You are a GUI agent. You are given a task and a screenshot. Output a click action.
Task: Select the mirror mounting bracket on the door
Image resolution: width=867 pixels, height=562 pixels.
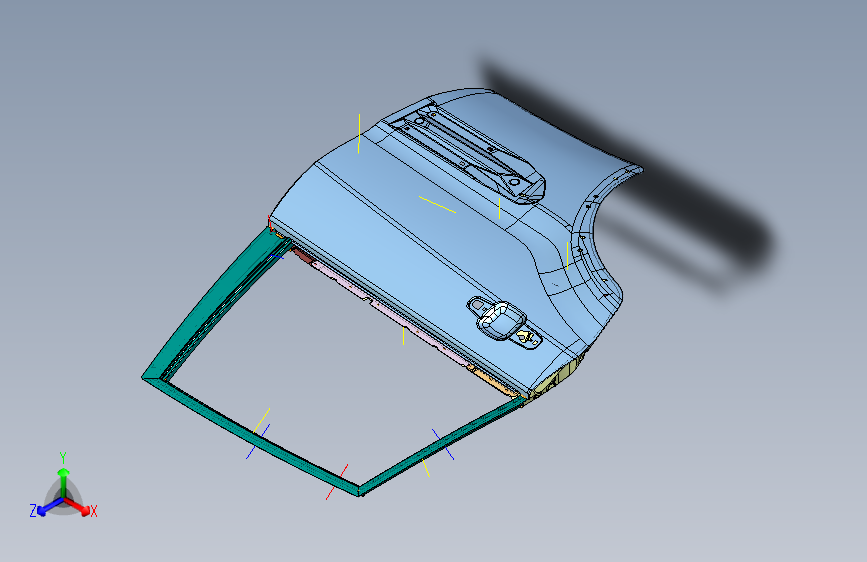(470, 152)
